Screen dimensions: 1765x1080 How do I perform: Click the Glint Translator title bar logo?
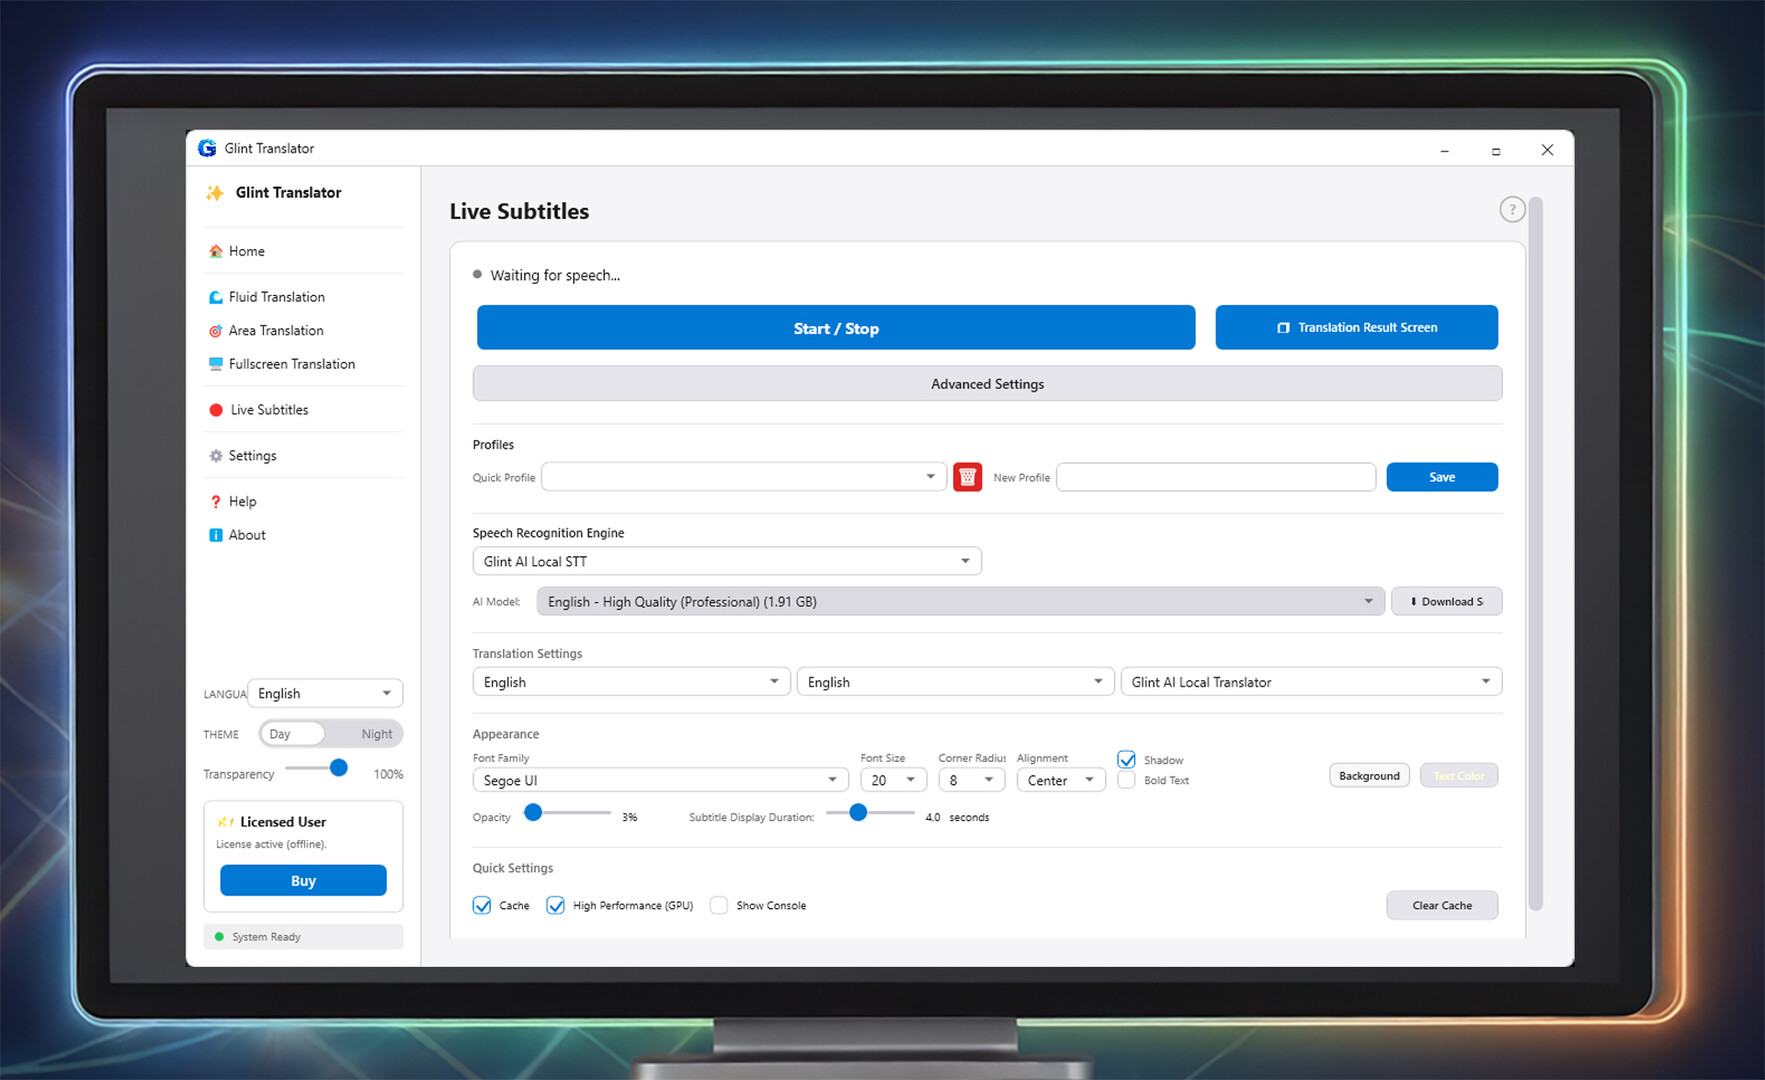pyautogui.click(x=207, y=148)
